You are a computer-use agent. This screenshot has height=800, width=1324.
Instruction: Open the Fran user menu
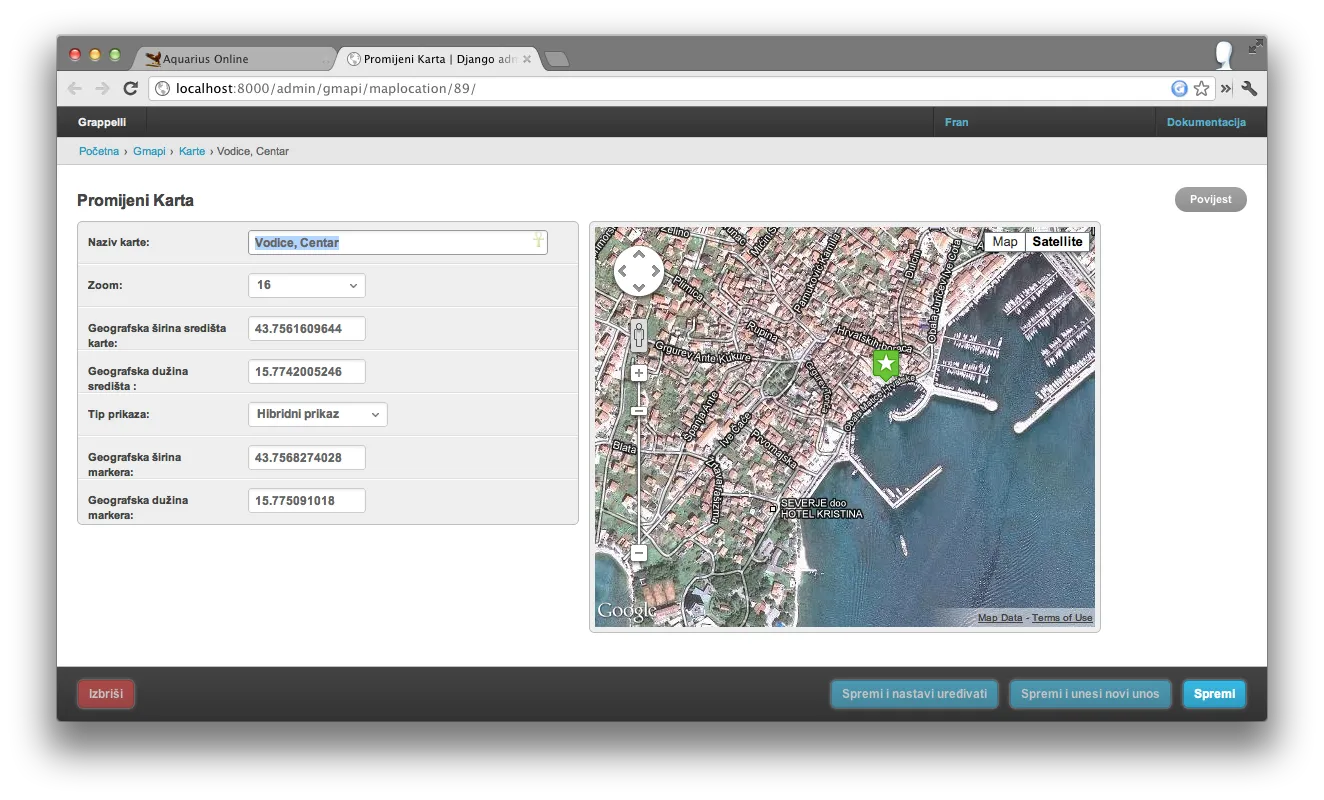pyautogui.click(x=956, y=122)
